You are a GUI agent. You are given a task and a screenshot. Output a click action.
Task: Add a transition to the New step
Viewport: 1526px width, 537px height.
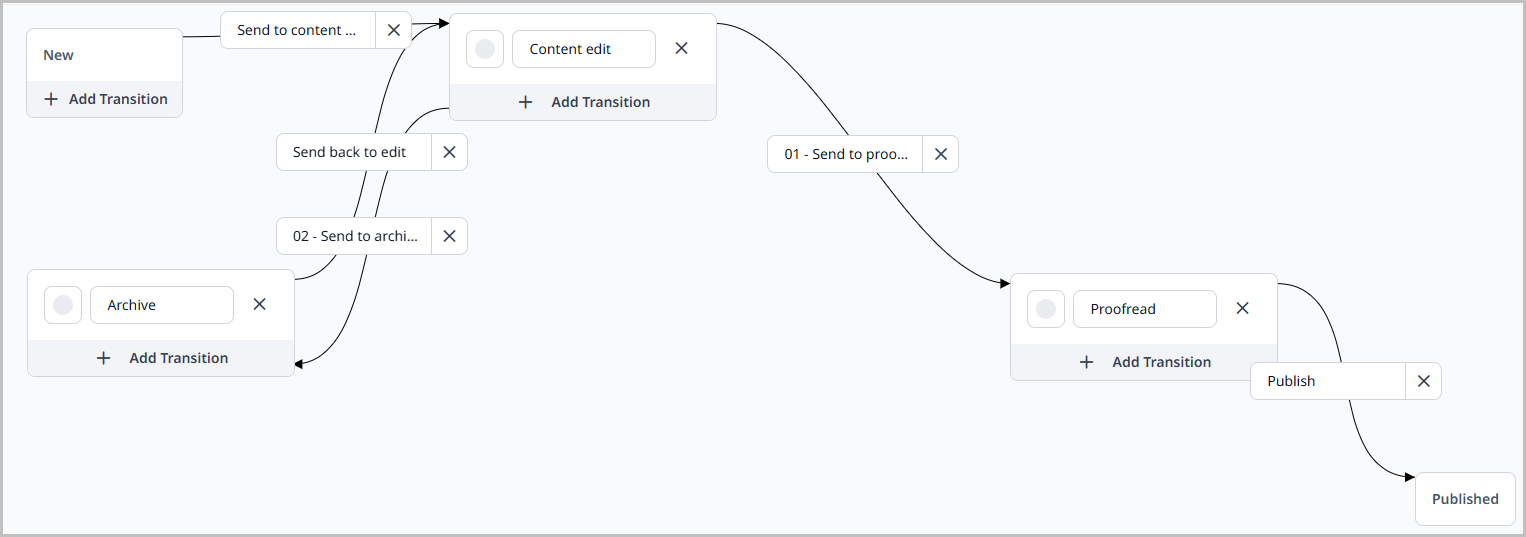[x=105, y=99]
